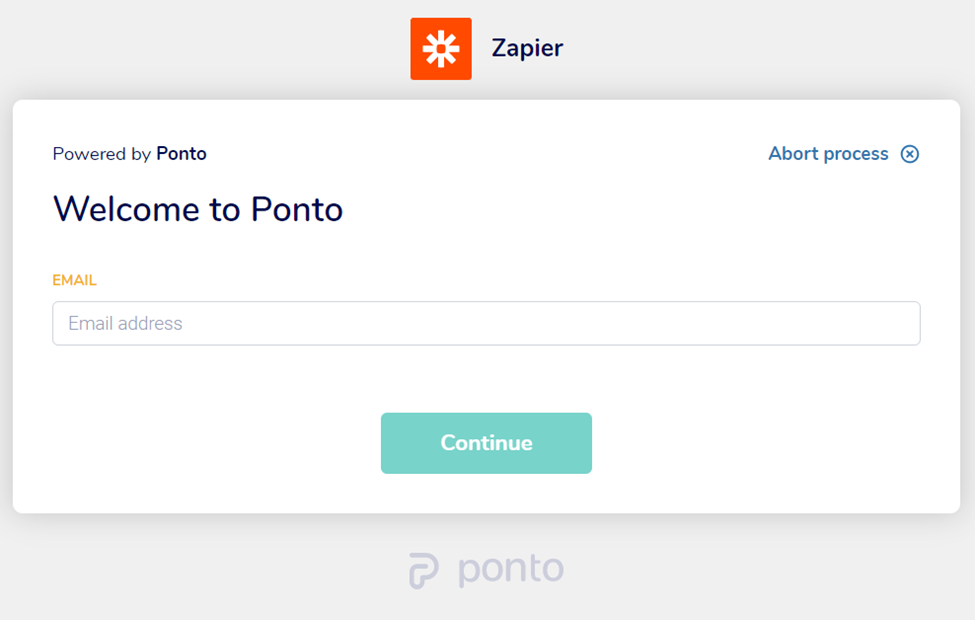The height and width of the screenshot is (620, 975).
Task: Click the gray Ponto P logo icon
Action: [x=424, y=571]
